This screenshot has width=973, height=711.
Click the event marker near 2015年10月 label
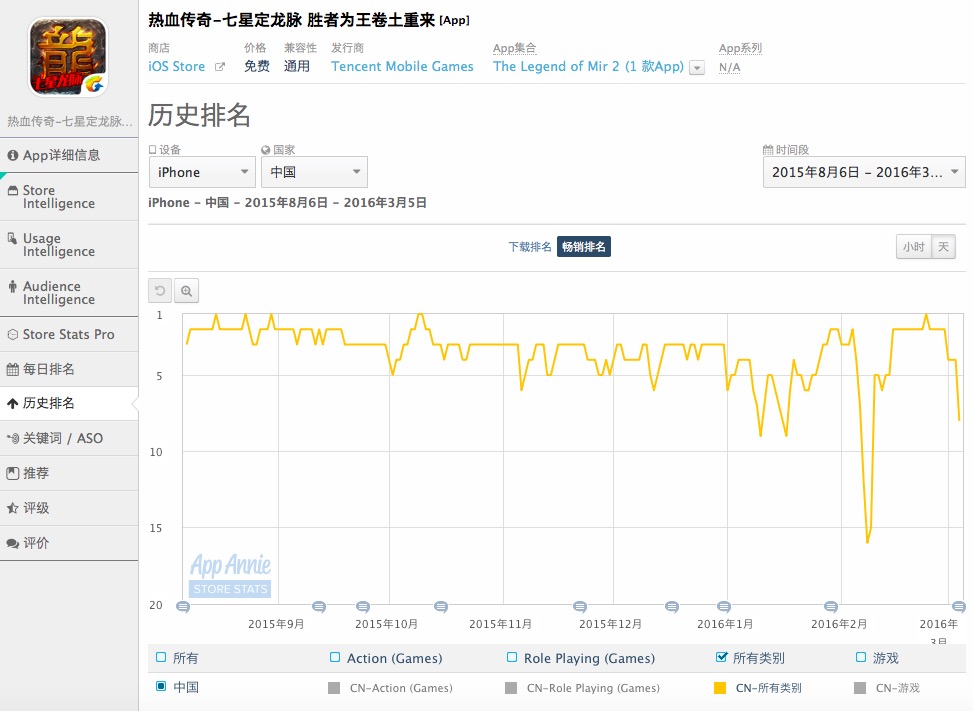tap(363, 606)
